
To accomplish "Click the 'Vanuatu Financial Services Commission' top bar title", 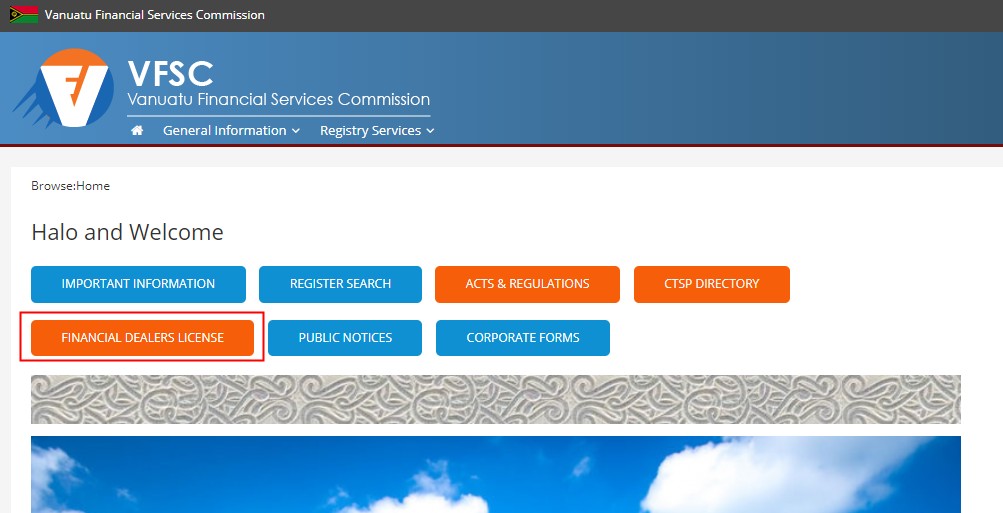I will [x=155, y=15].
